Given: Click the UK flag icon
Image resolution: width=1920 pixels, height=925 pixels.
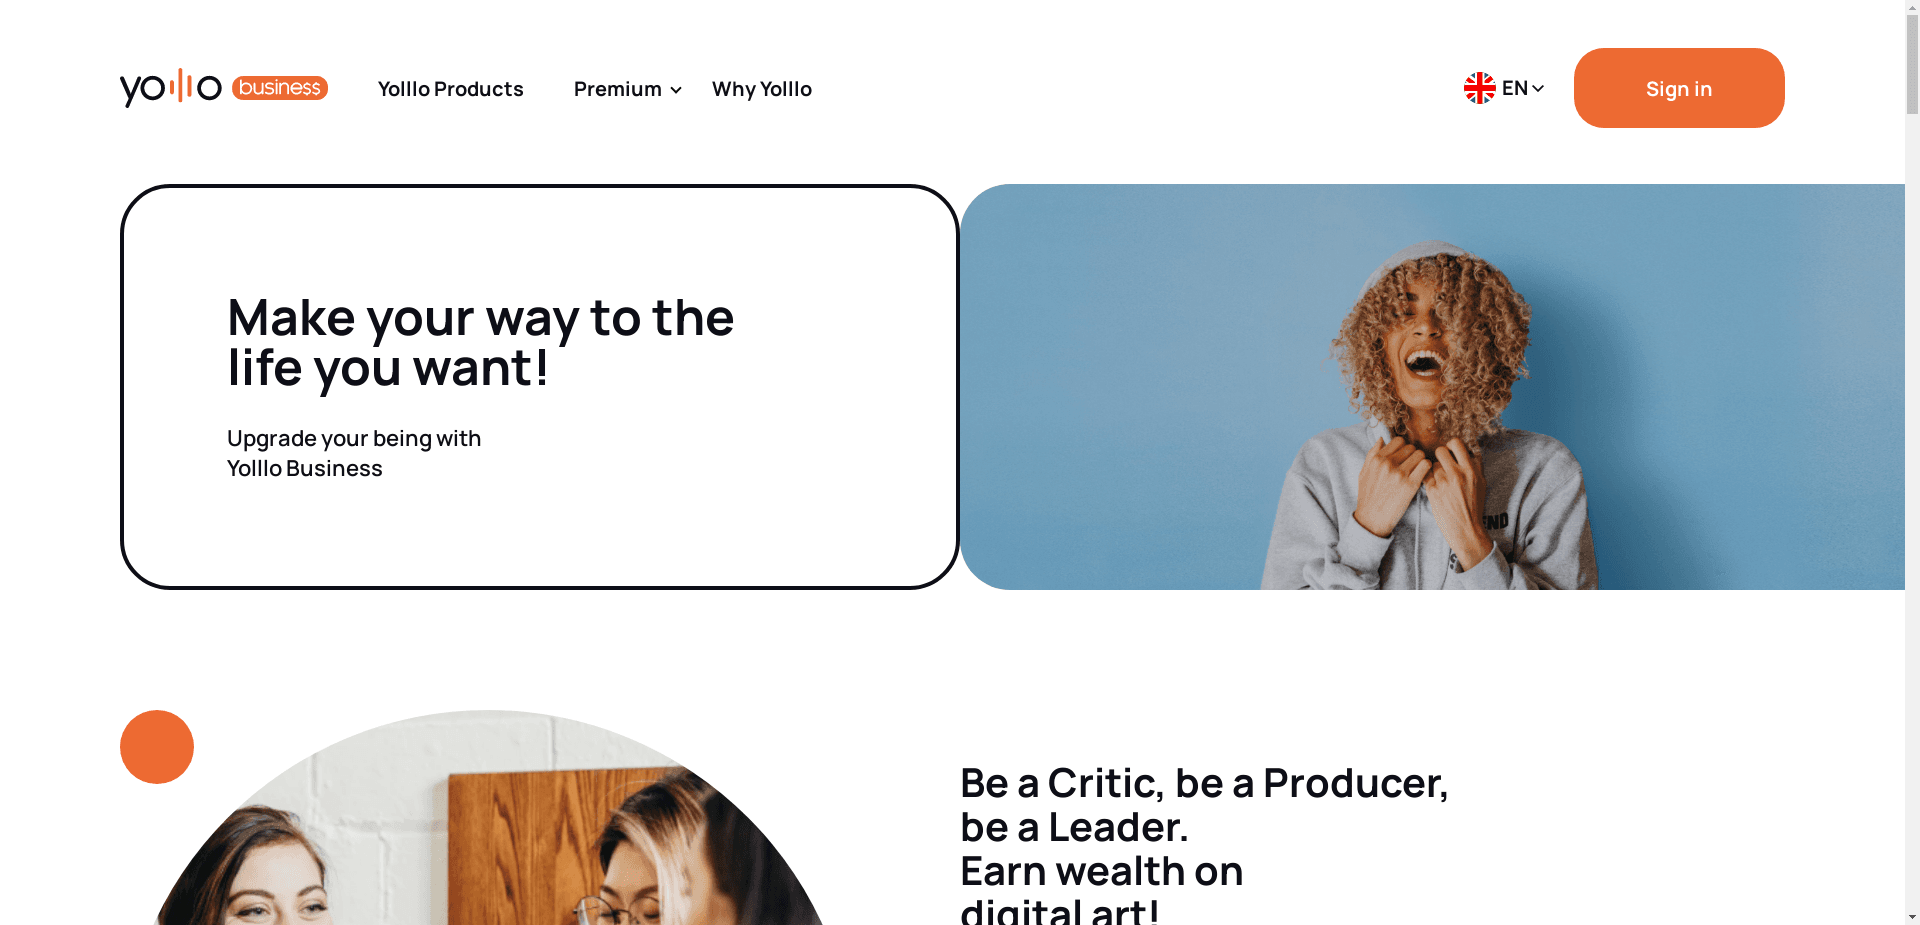Looking at the screenshot, I should 1480,88.
